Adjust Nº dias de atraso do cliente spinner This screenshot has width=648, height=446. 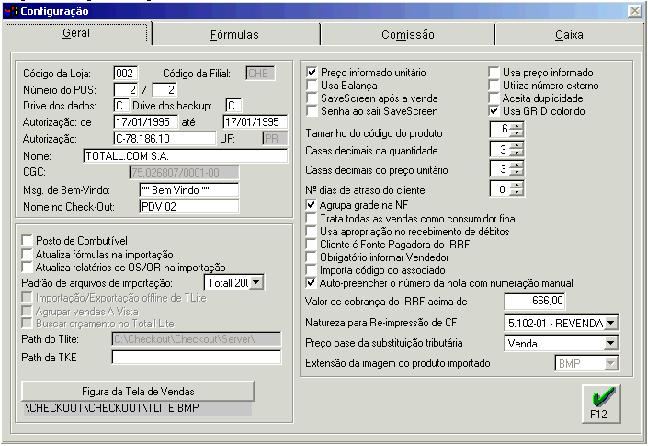coord(516,189)
